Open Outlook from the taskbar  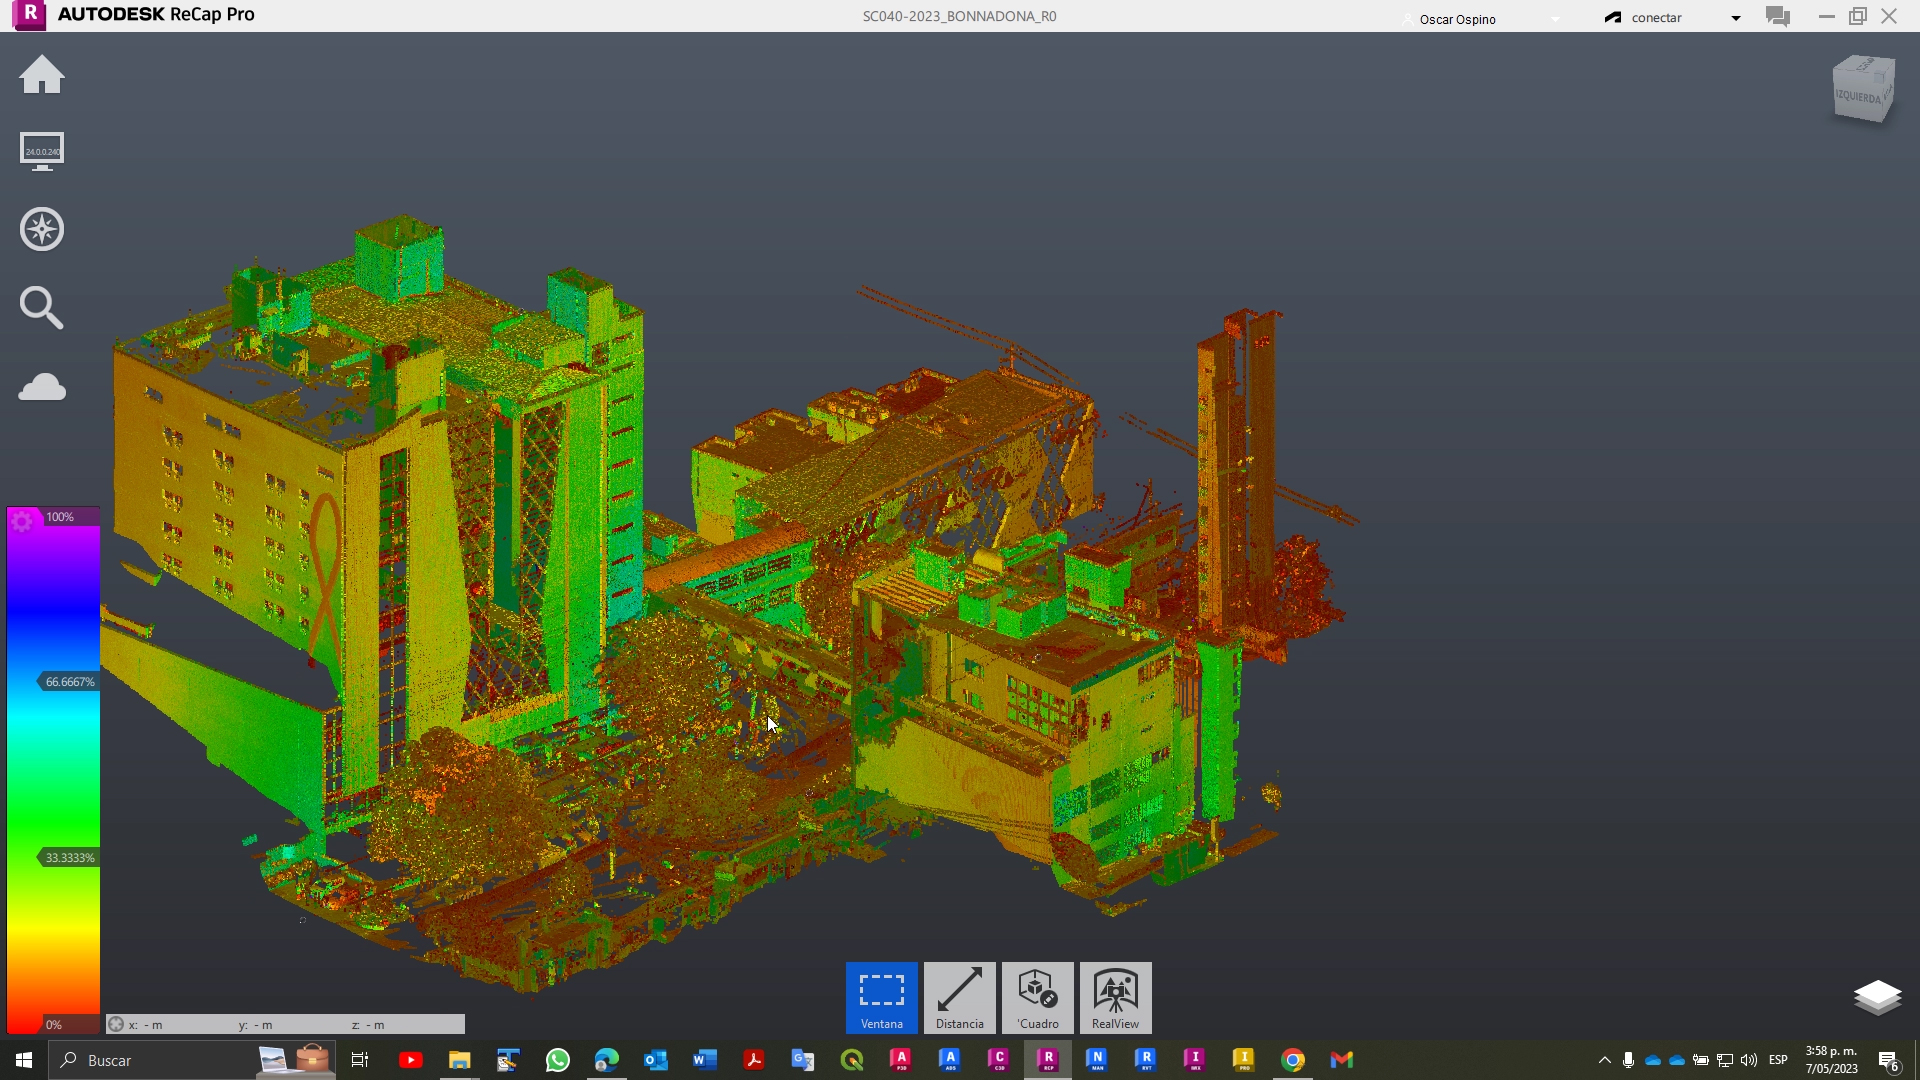click(655, 1060)
